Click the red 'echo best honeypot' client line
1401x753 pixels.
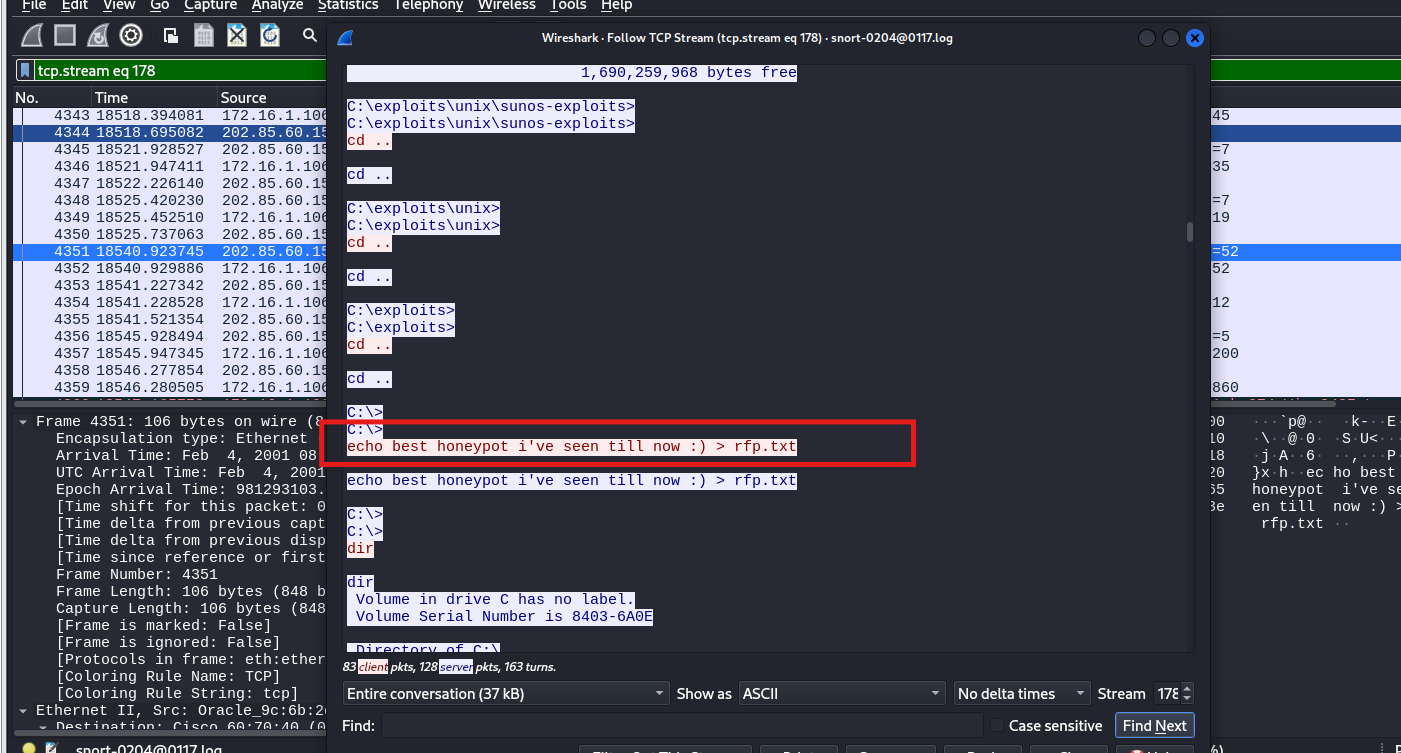click(572, 446)
